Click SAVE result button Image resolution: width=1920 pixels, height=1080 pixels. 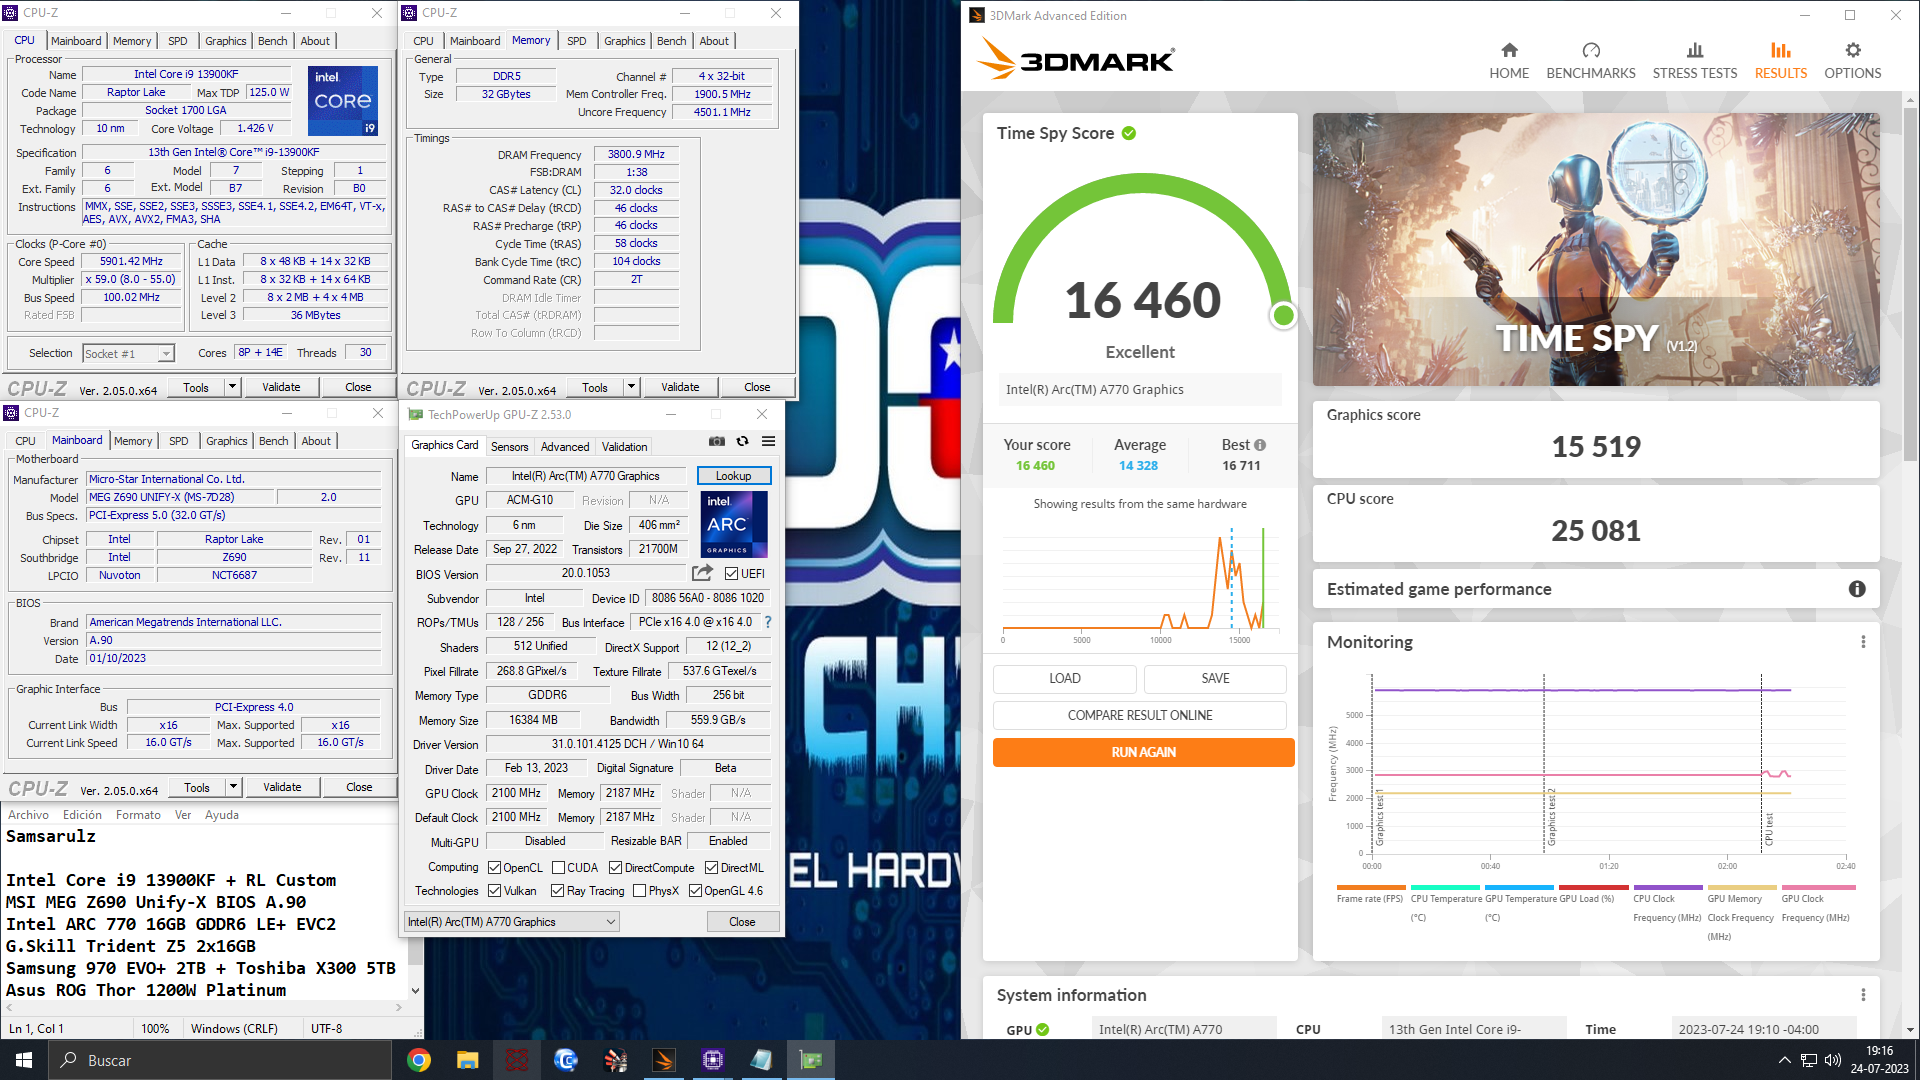point(1215,678)
